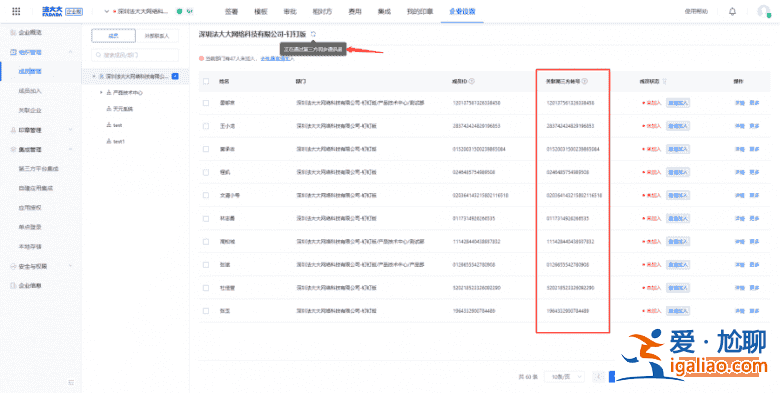This screenshot has height=393, width=780.
Task: Collapse the 集成管理 sidebar section
Action: click(70, 149)
